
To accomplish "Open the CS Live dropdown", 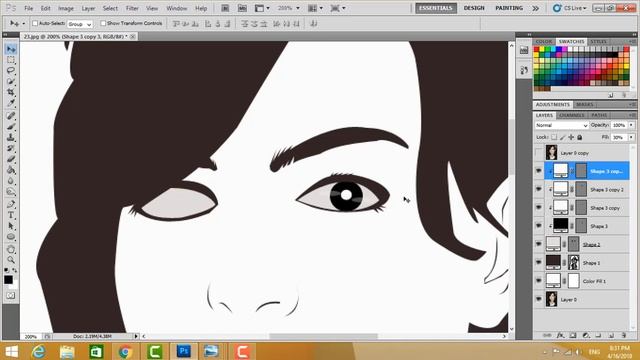I will (569, 8).
